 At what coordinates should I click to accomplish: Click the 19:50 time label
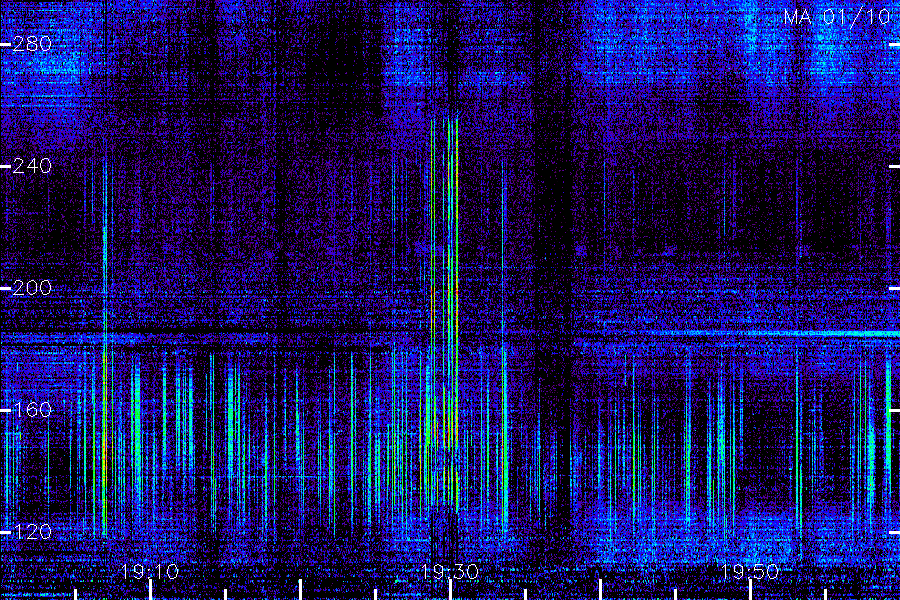coord(750,572)
